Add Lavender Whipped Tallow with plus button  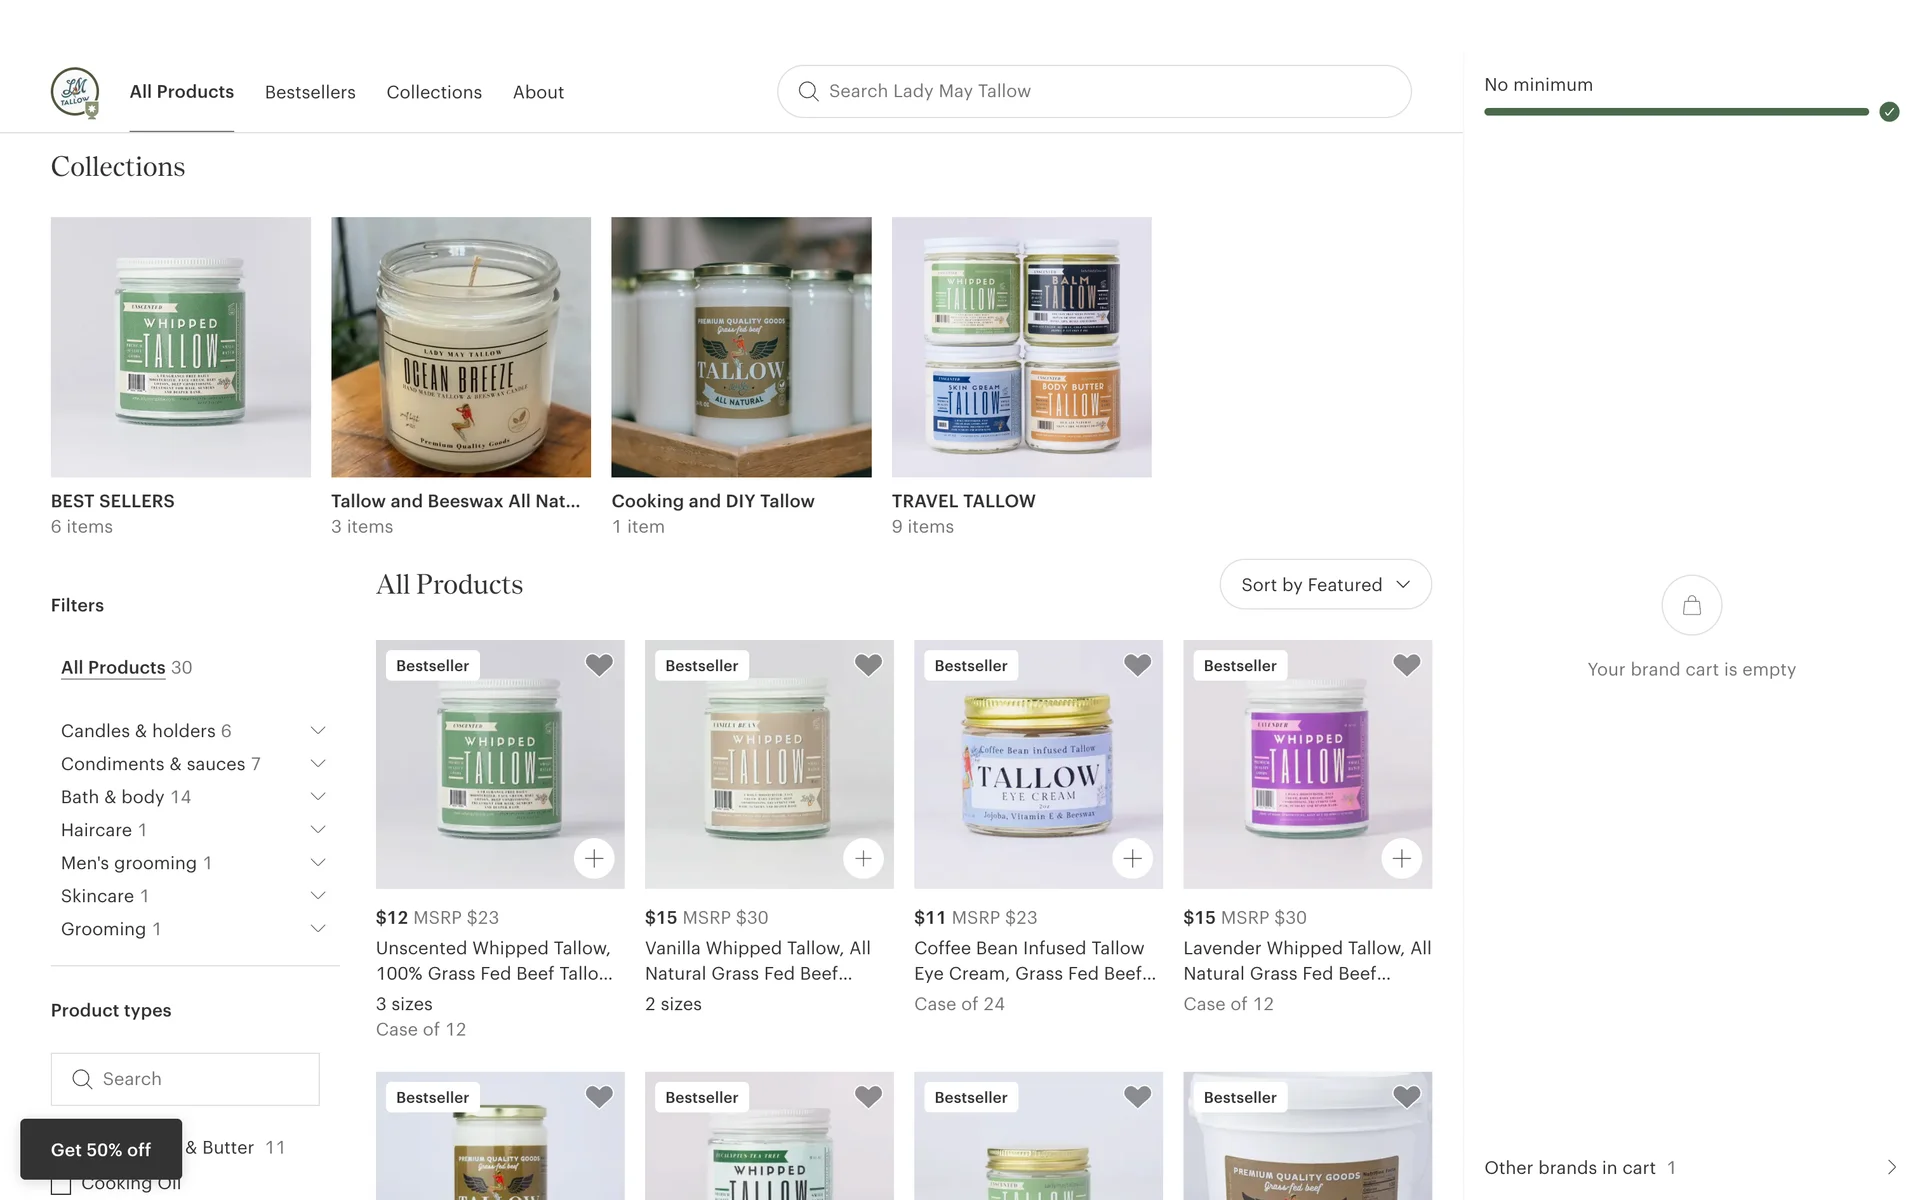click(x=1401, y=858)
